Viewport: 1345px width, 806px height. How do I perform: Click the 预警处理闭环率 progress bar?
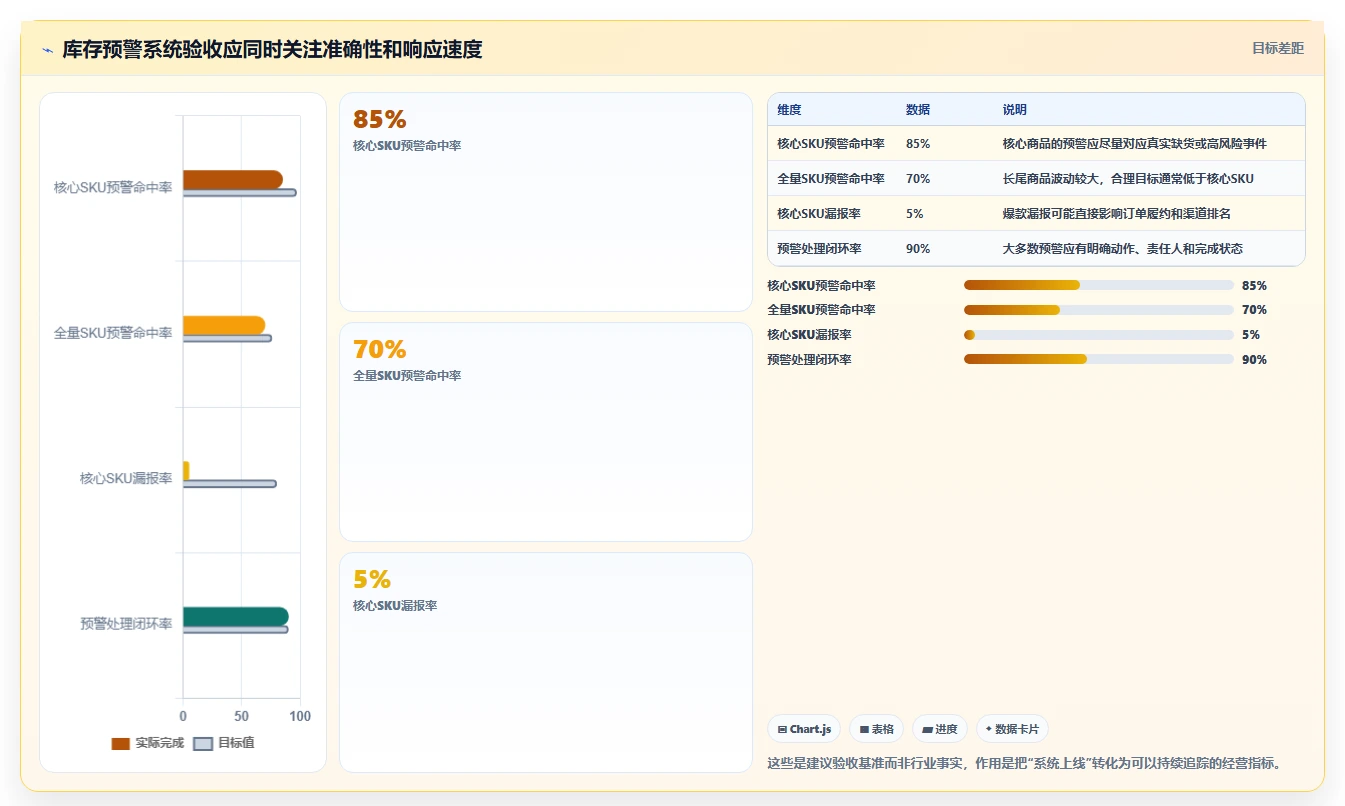point(1098,359)
